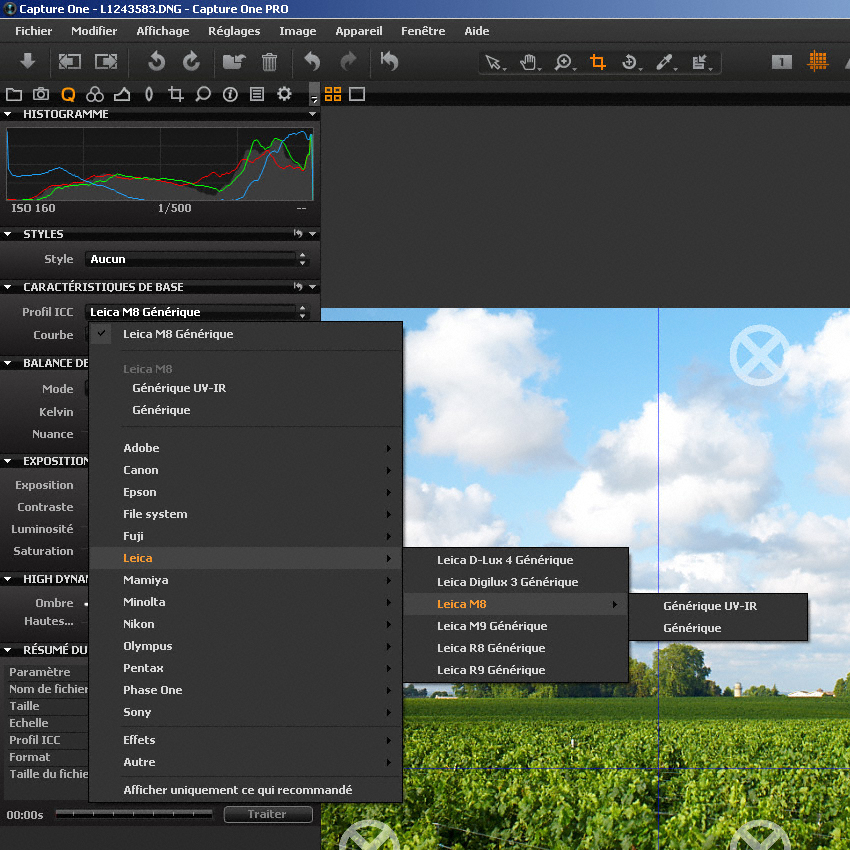
Task: Rotate the image counter-clockwise
Action: point(156,61)
